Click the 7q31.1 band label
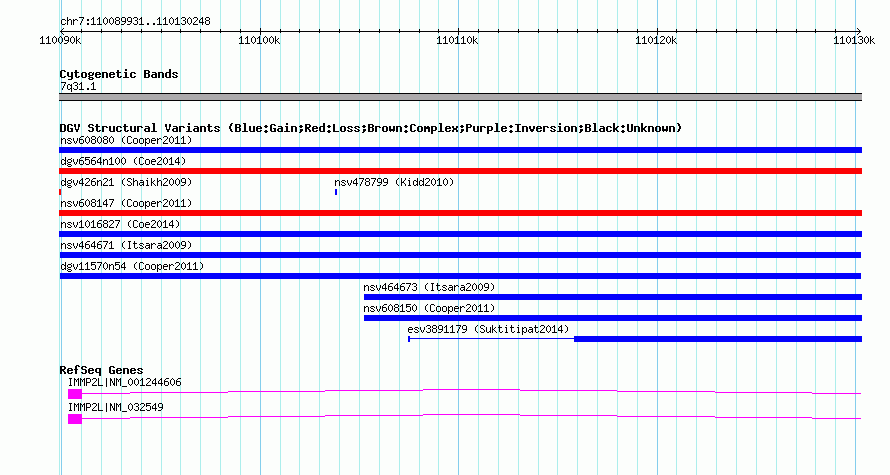The width and height of the screenshot is (890, 475). (78, 86)
